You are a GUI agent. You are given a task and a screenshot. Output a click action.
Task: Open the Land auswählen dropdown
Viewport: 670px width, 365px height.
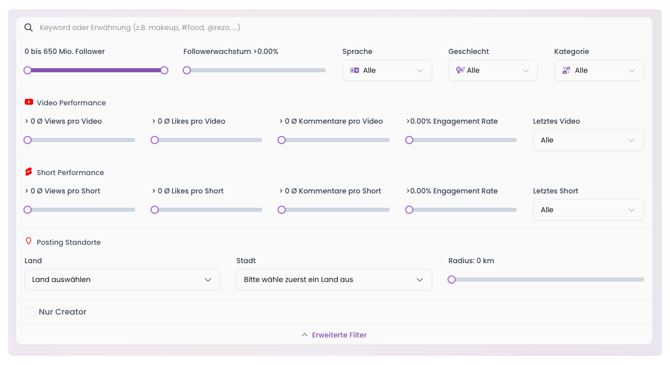(122, 280)
